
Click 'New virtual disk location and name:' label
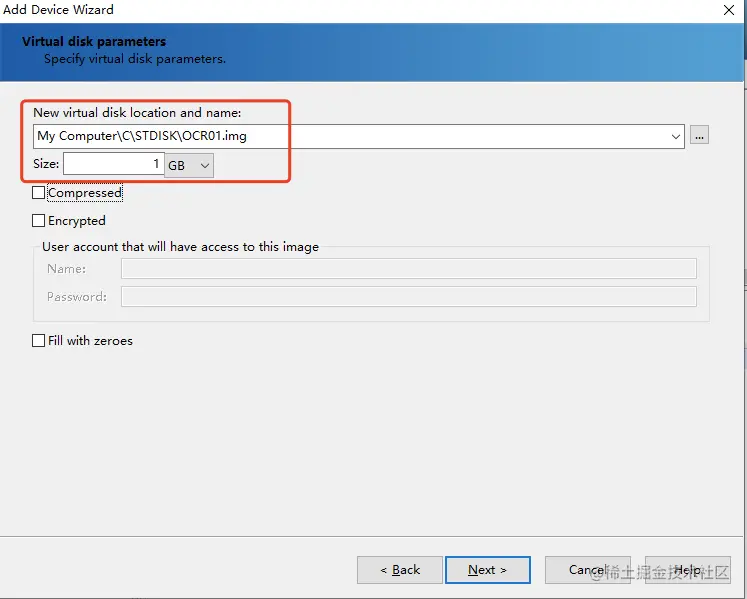click(137, 113)
